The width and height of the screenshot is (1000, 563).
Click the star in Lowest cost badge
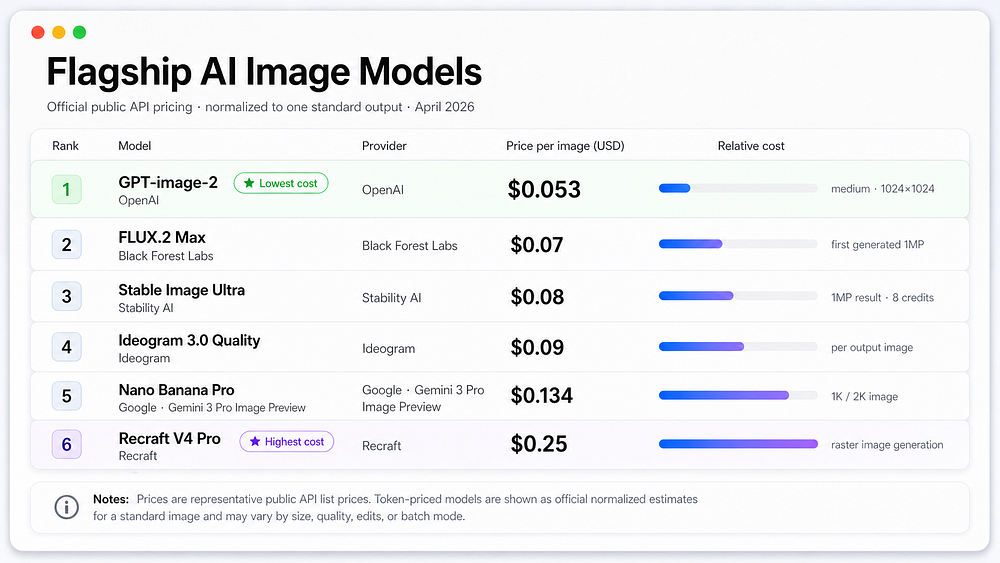pyautogui.click(x=249, y=183)
